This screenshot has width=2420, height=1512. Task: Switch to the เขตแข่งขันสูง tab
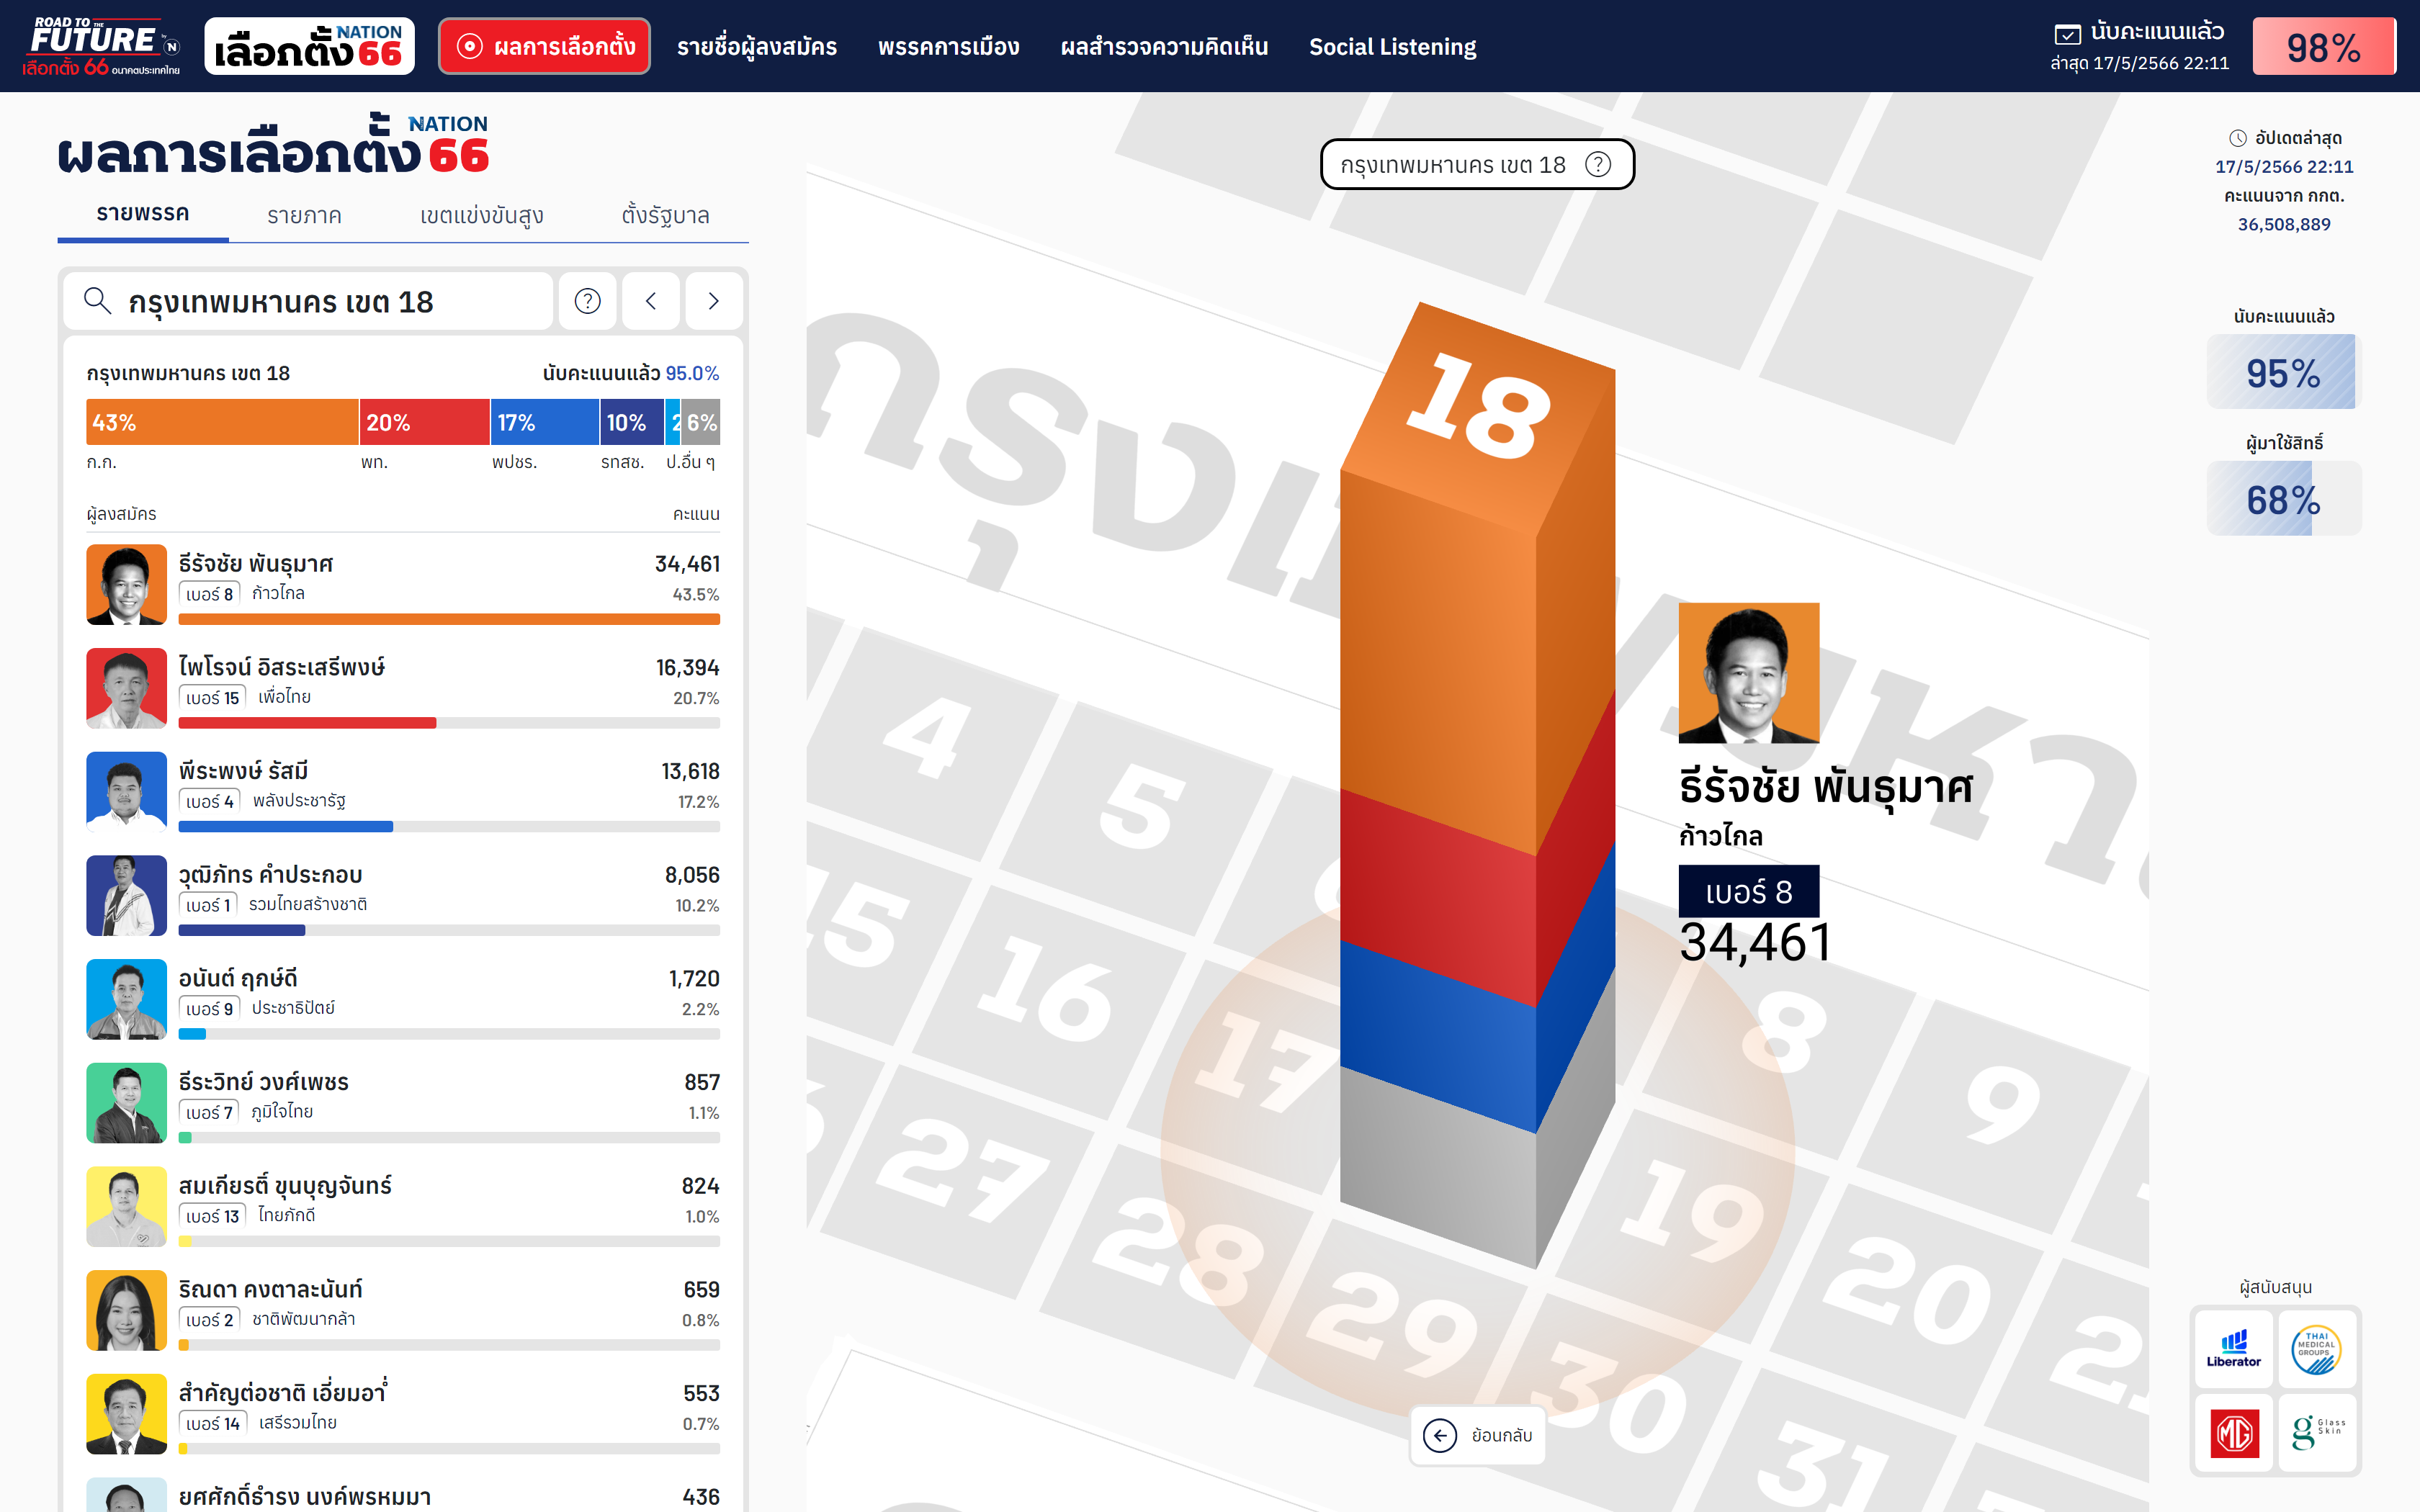481,215
